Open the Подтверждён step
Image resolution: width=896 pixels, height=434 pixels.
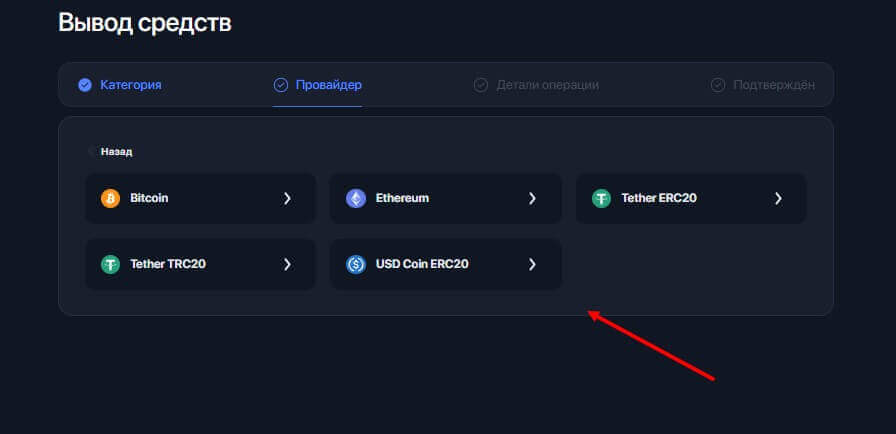pos(773,85)
